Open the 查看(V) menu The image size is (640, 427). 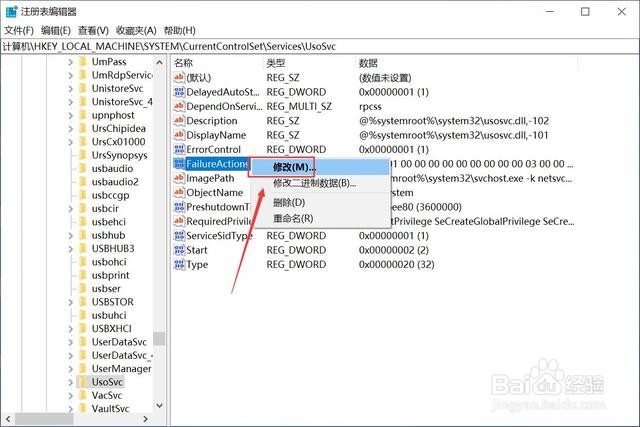[x=93, y=31]
